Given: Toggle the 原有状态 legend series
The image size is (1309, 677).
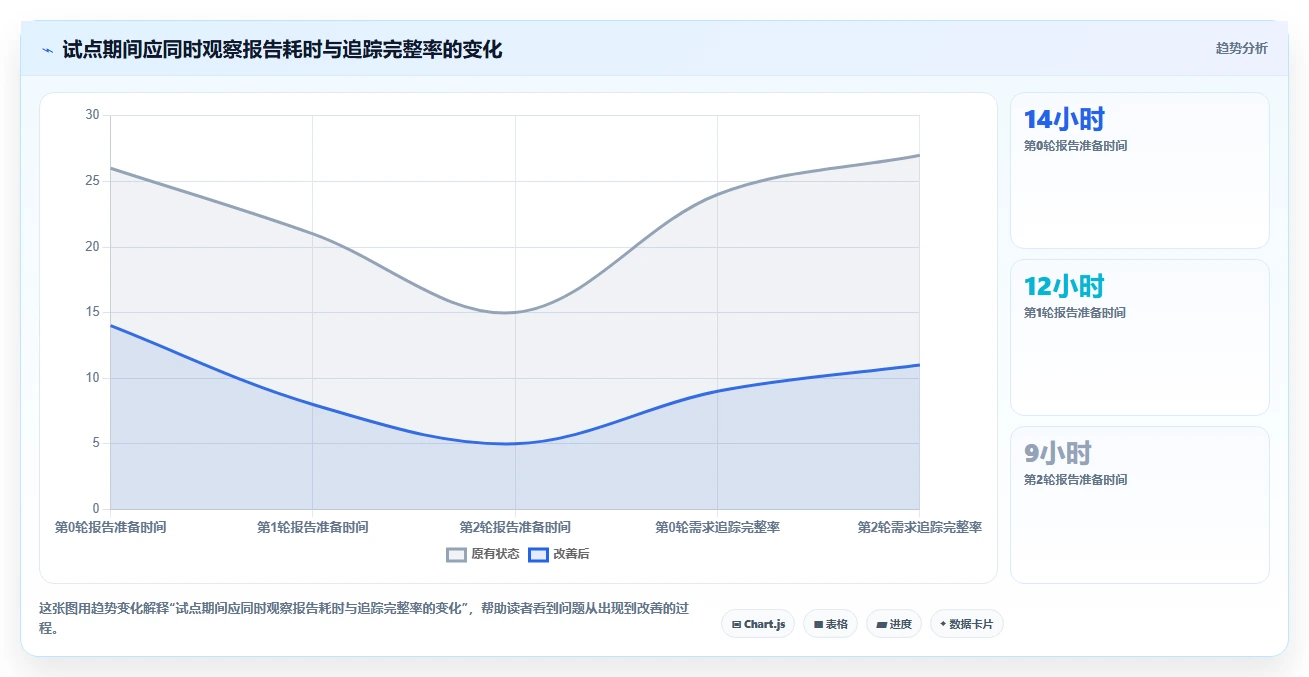Looking at the screenshot, I should pyautogui.click(x=483, y=554).
